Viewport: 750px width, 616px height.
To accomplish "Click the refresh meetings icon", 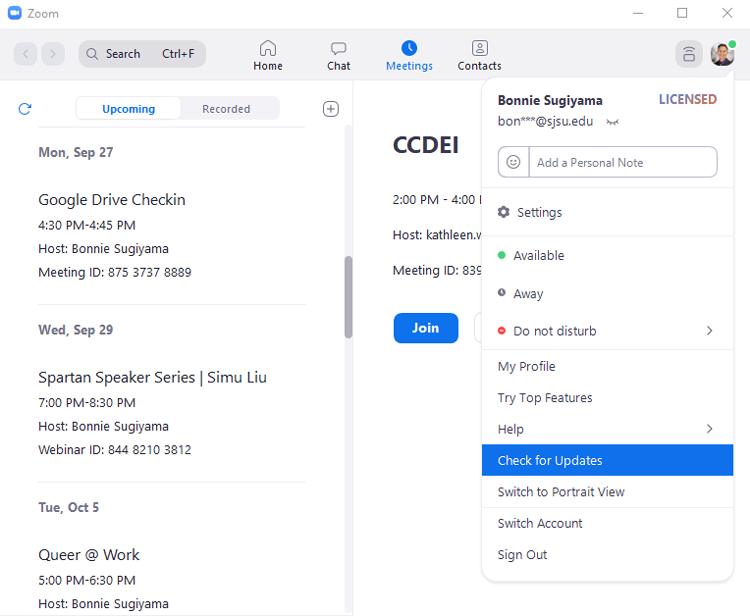I will click(25, 109).
